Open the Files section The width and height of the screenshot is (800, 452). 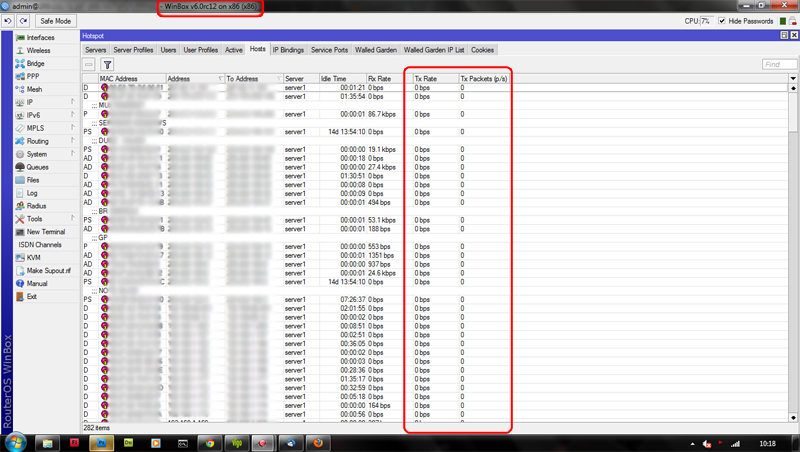coord(33,180)
